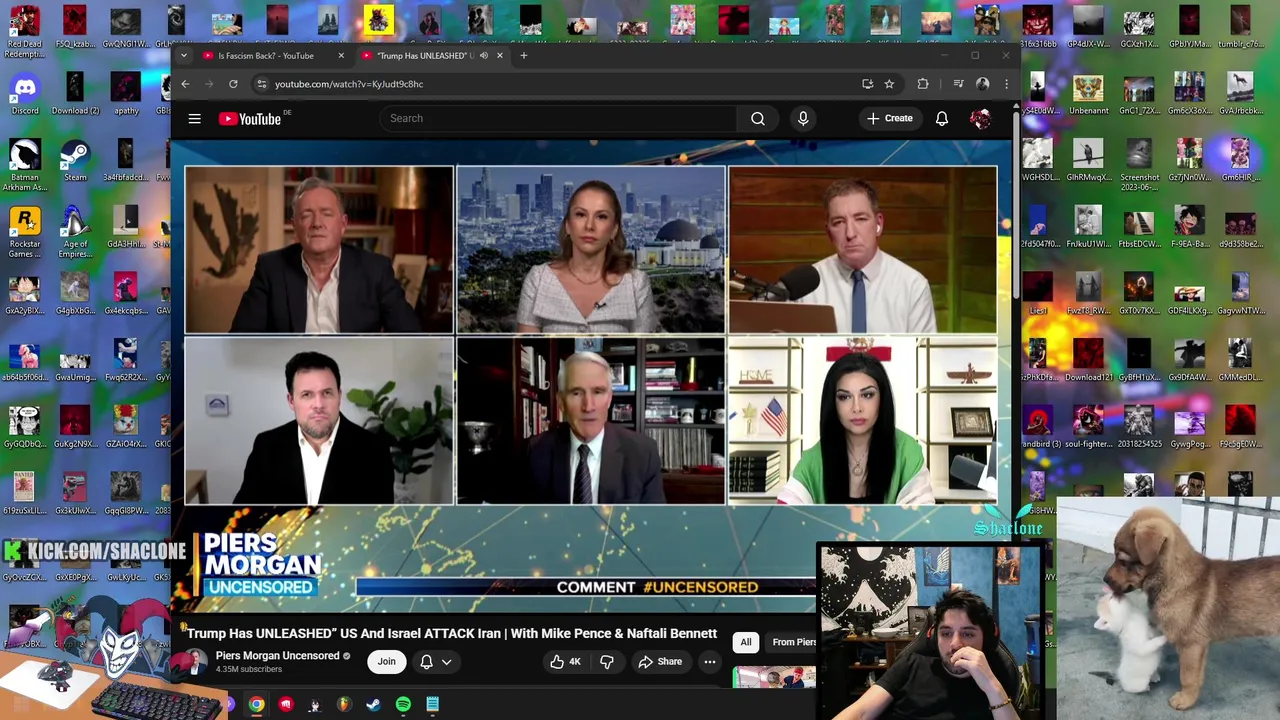Open YouTube notifications bell in header

tap(942, 119)
